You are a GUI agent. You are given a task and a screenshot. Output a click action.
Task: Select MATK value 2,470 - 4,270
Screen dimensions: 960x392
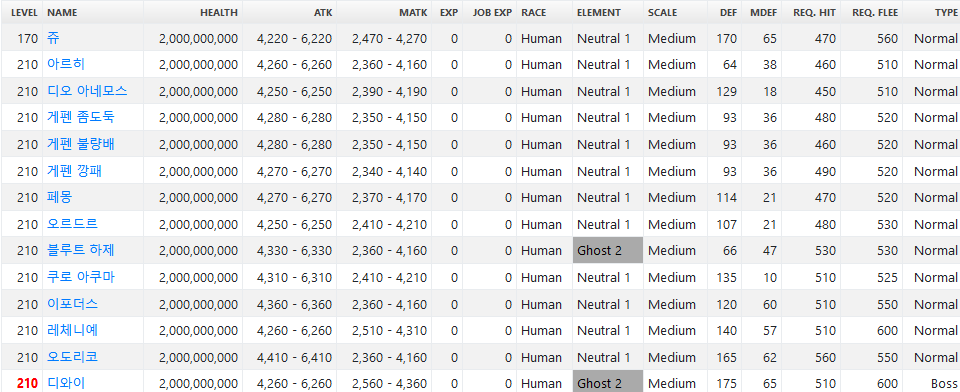click(389, 39)
